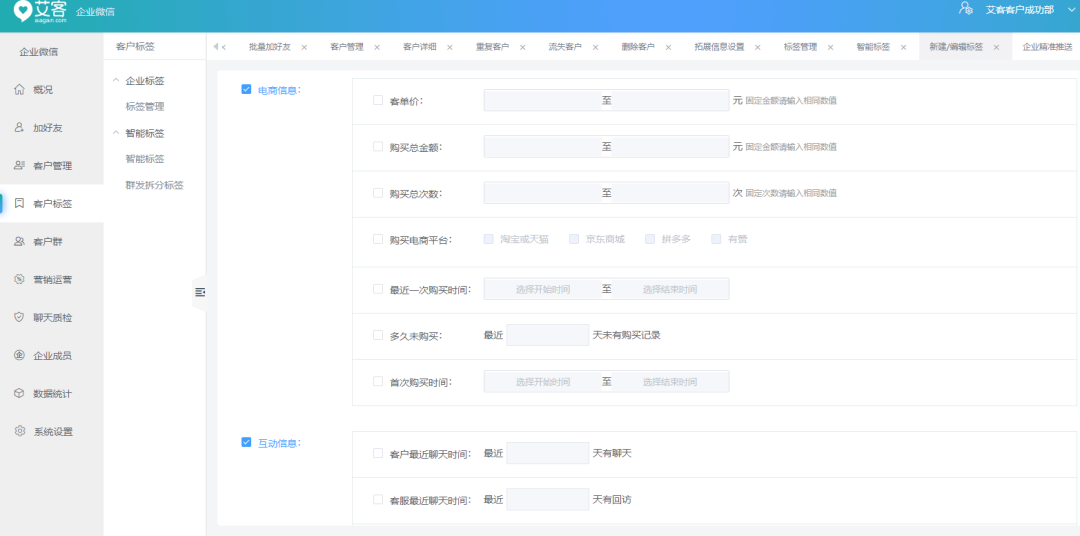Pick 首次购买时间 end date
Screen dimensions: 1080x536
670,382
